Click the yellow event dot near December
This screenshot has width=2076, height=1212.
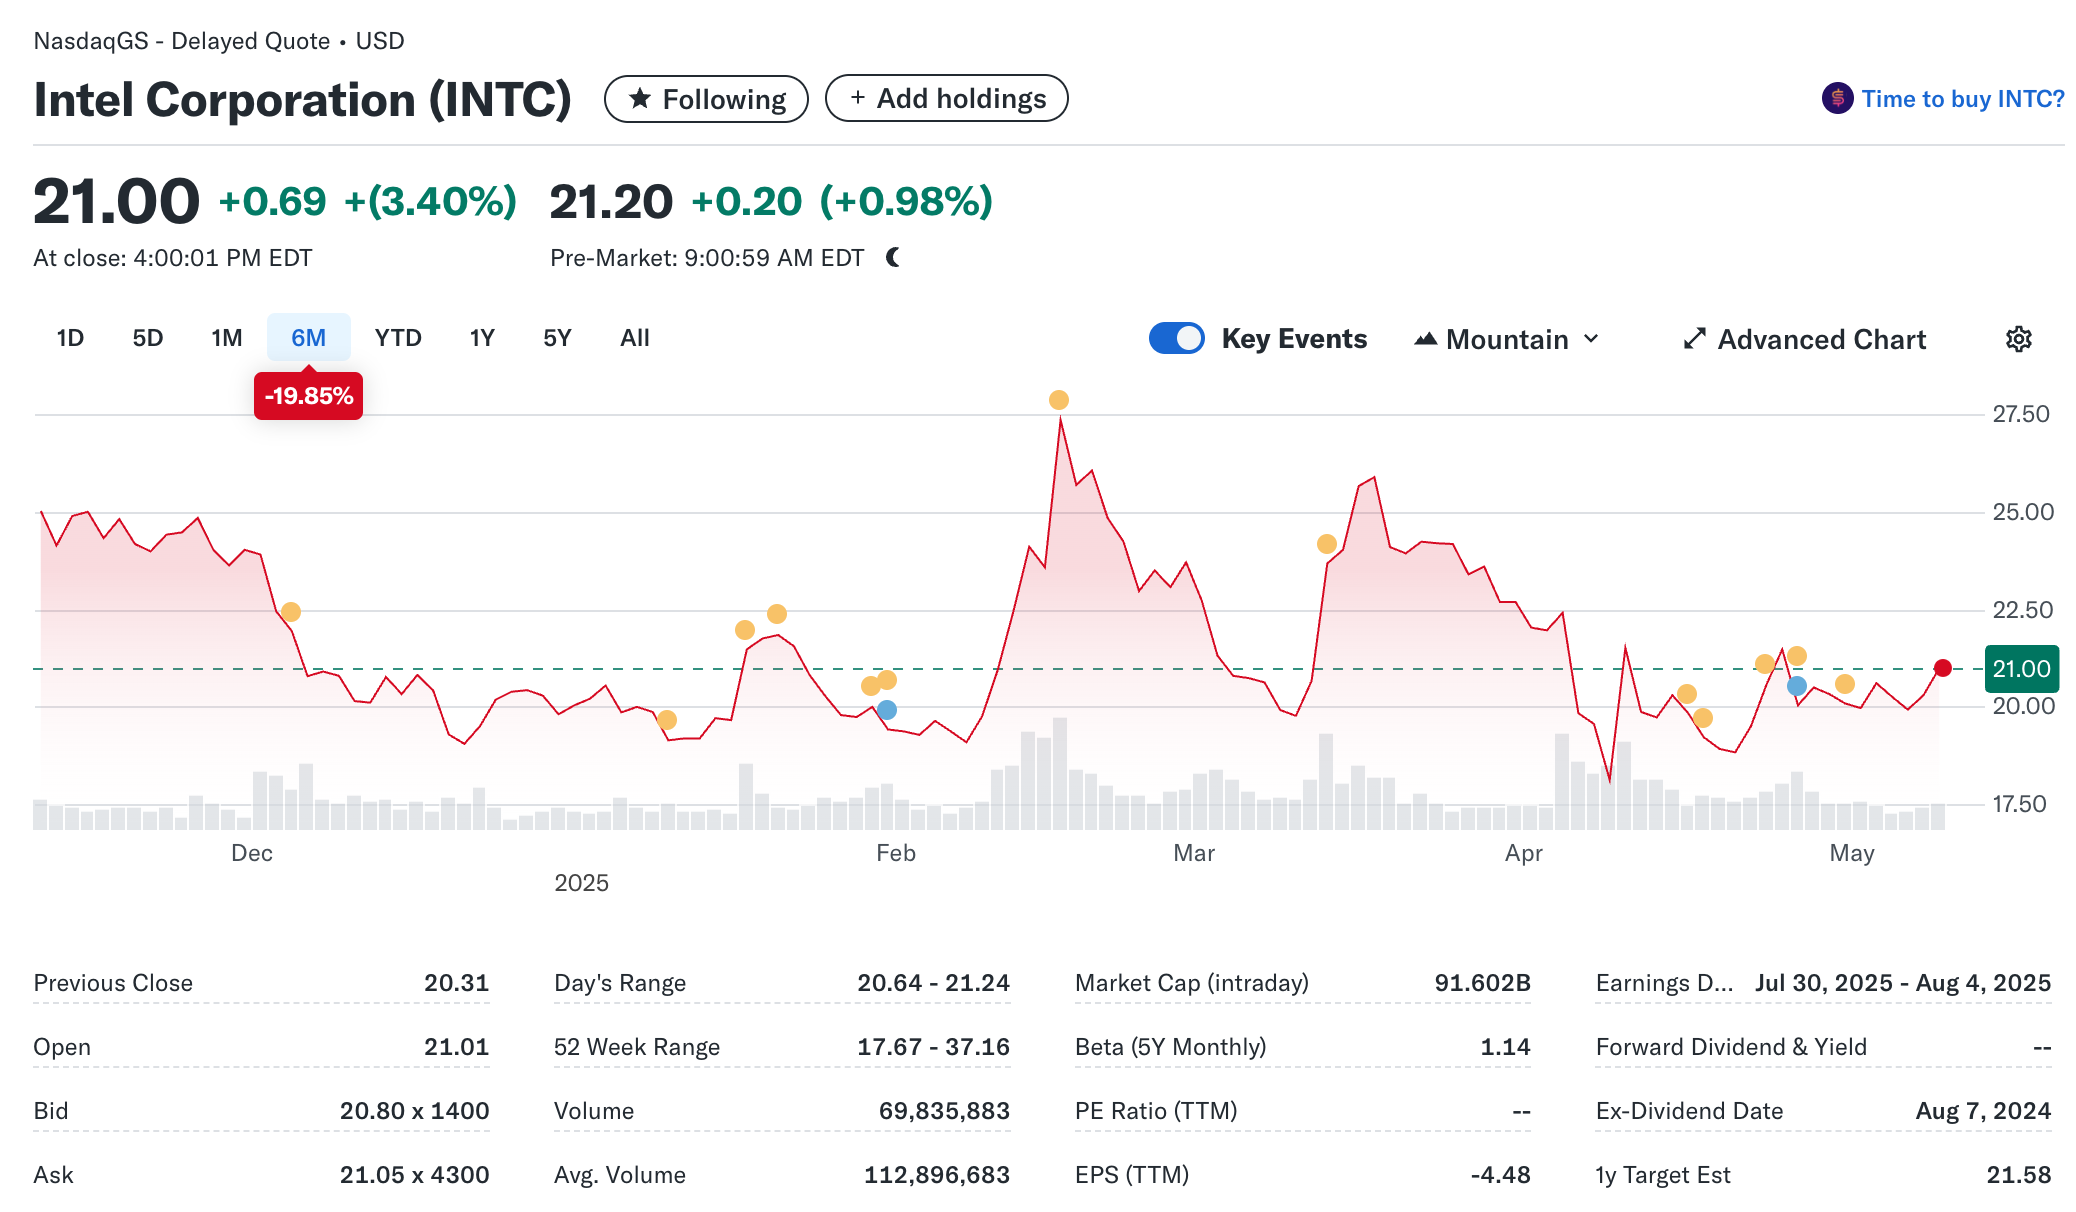[291, 612]
